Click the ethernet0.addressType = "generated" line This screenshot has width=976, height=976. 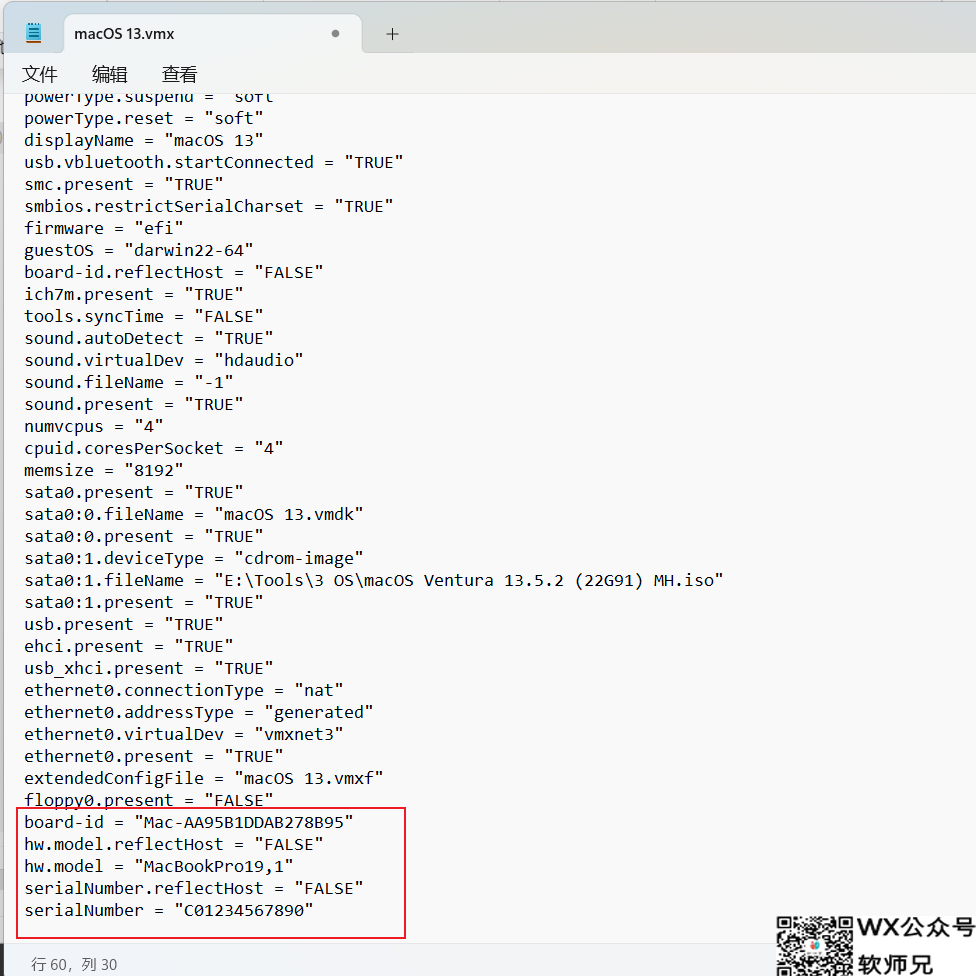pyautogui.click(x=199, y=712)
